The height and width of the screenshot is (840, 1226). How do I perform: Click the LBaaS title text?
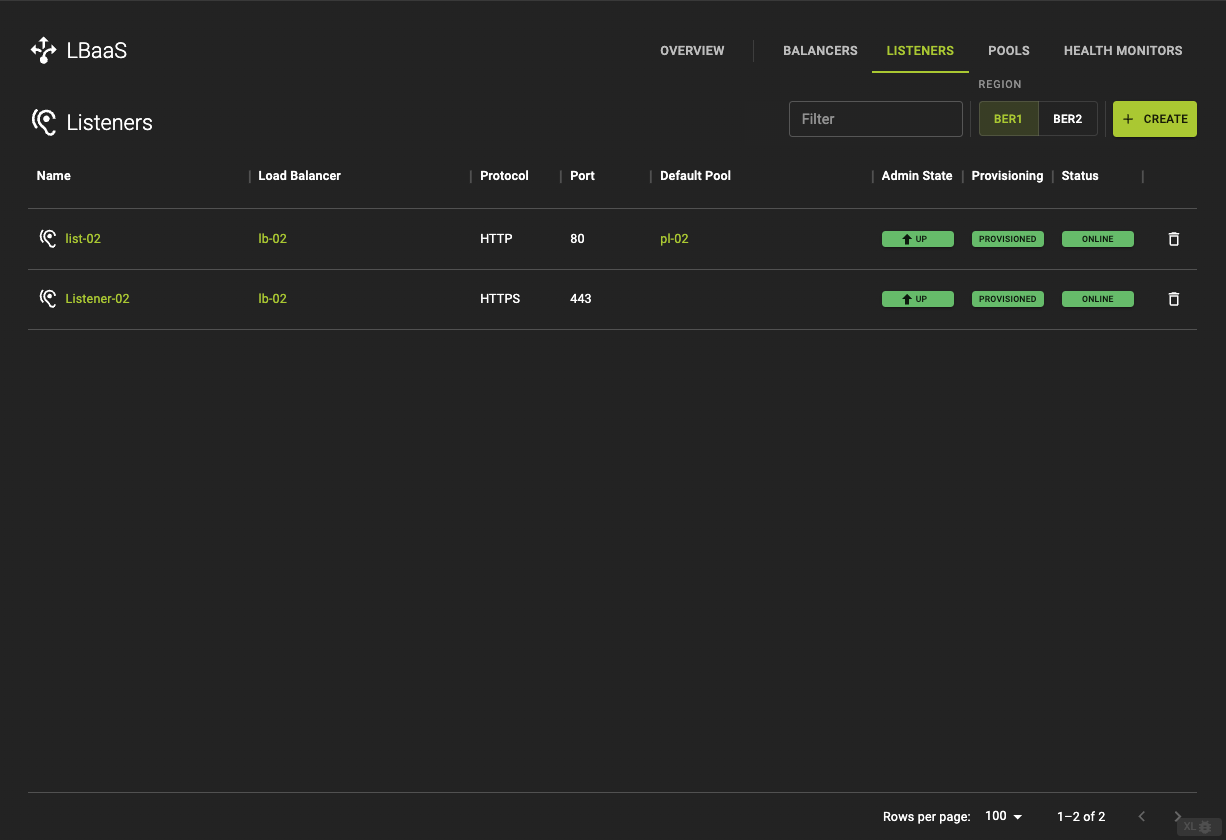[97, 50]
